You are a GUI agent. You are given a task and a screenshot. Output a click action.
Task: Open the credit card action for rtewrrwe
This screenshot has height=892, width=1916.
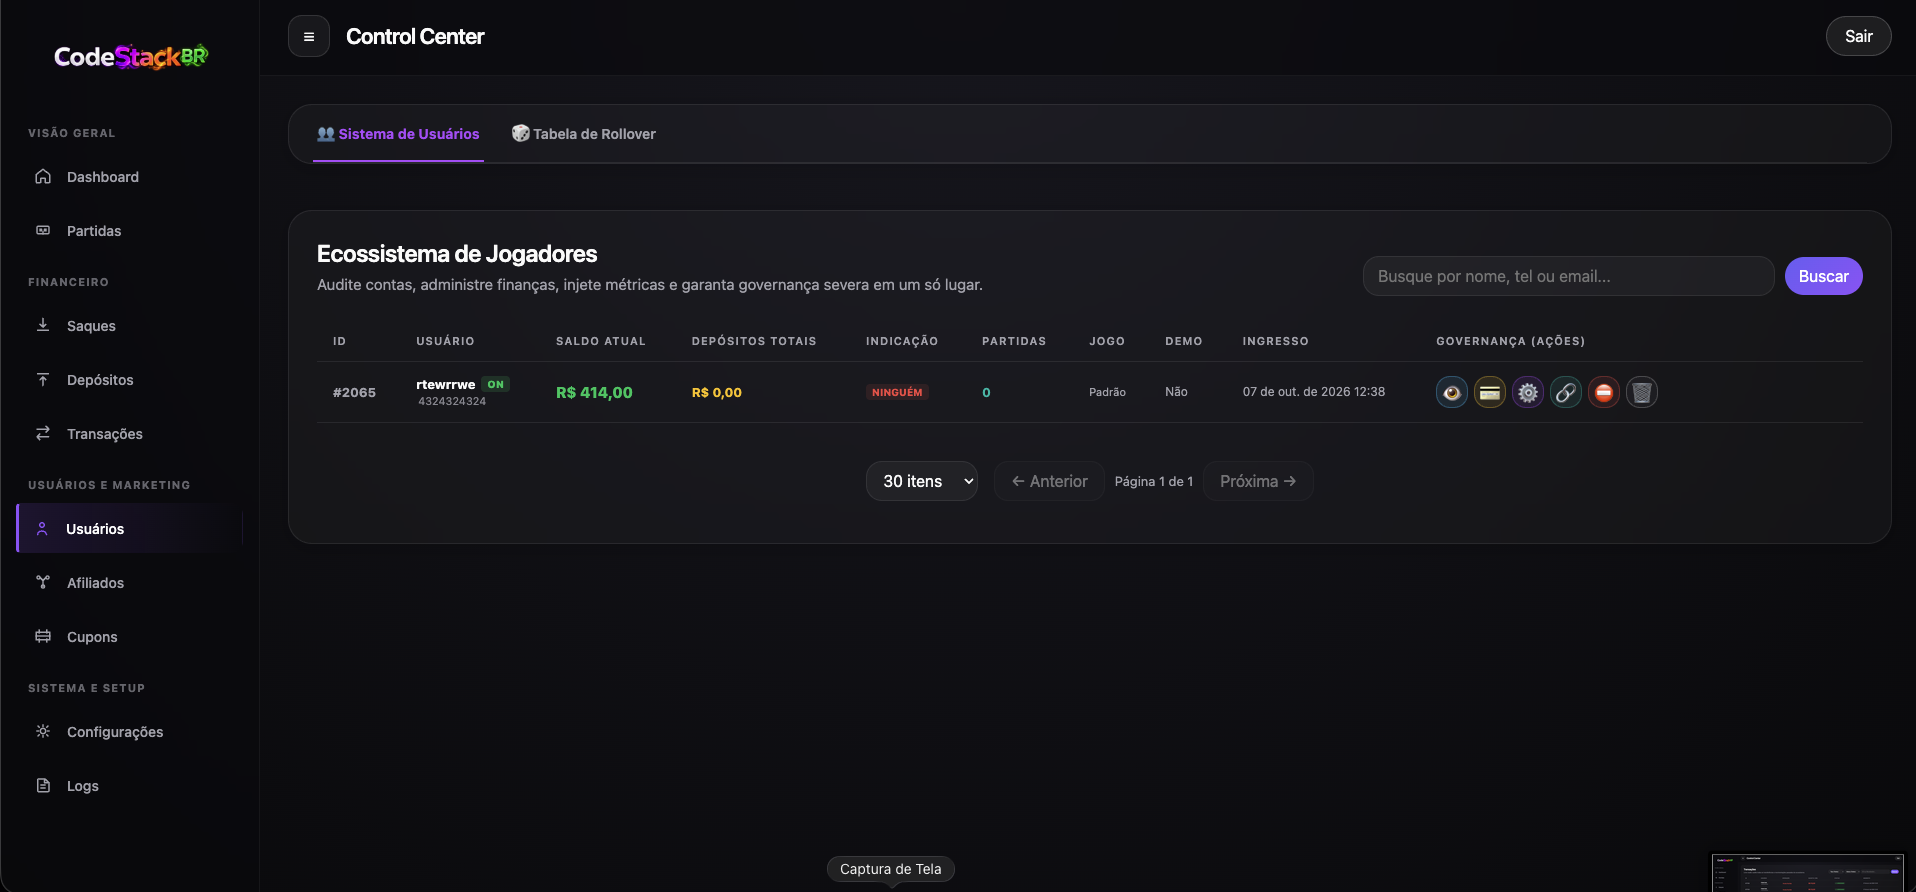pos(1490,392)
